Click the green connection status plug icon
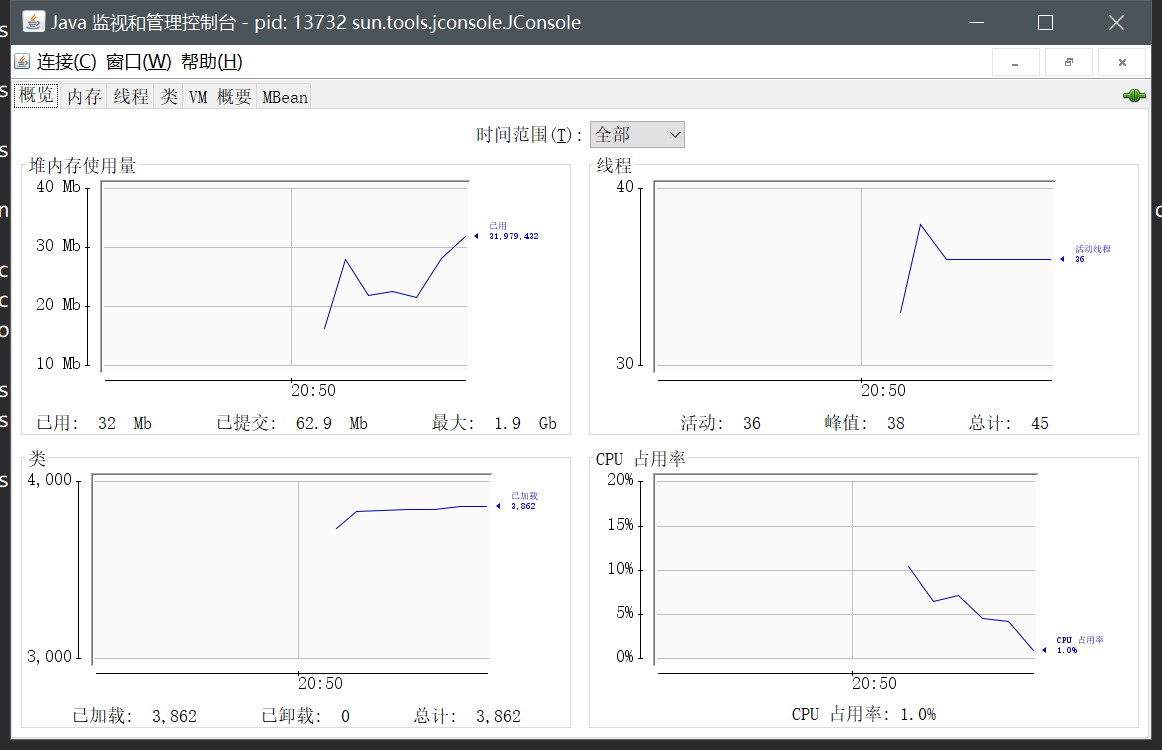1162x750 pixels. coord(1134,95)
